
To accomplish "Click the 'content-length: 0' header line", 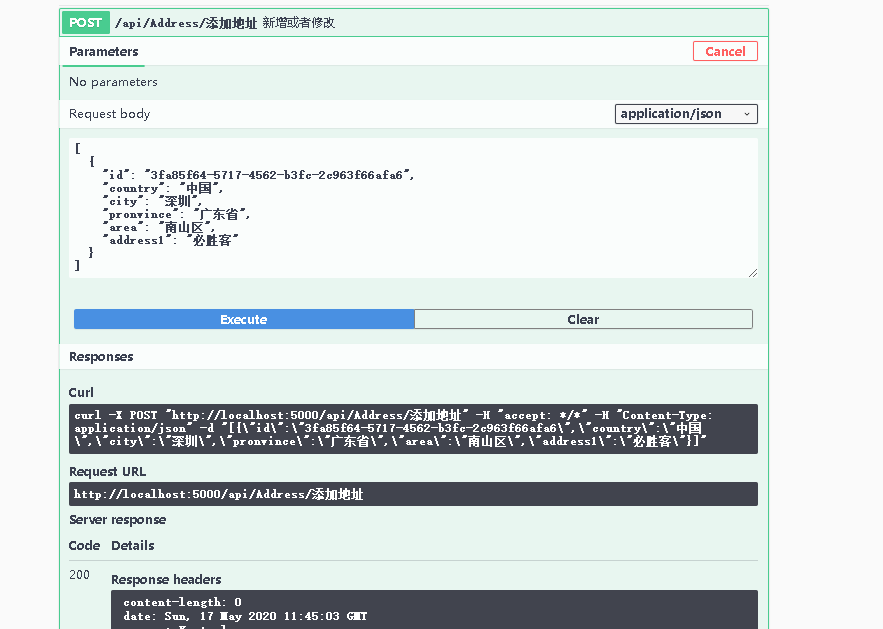I will tap(182, 603).
